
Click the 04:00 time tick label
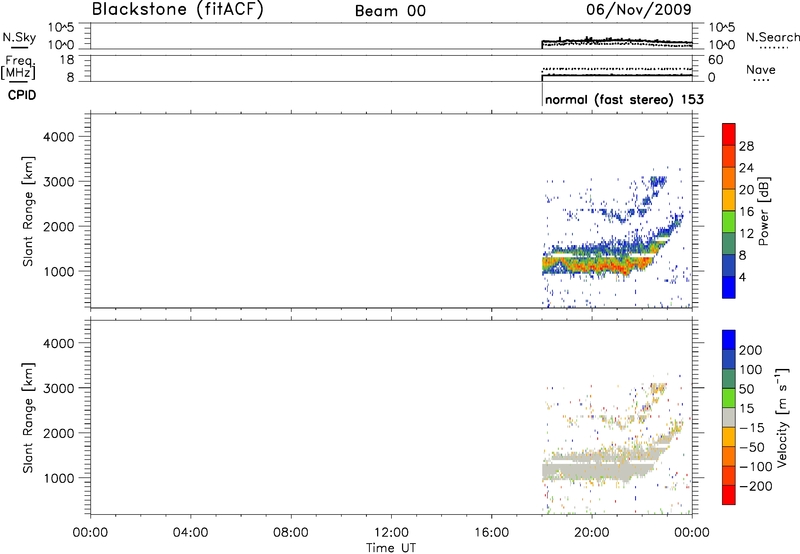[191, 533]
